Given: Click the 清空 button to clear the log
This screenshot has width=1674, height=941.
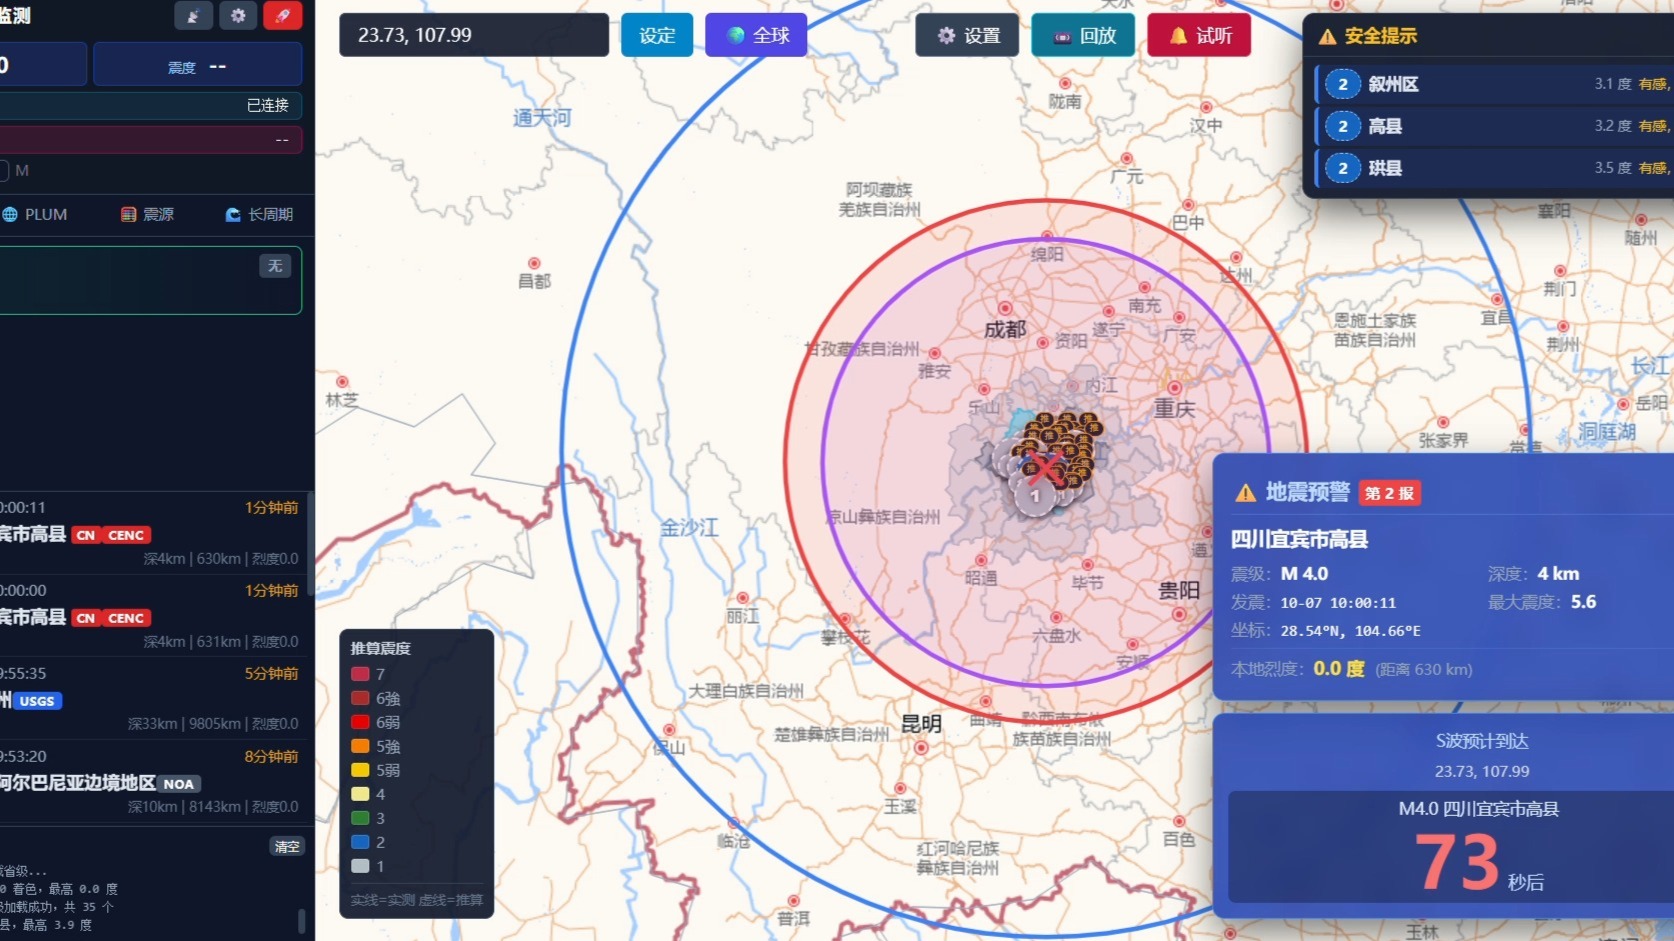Looking at the screenshot, I should pos(287,846).
